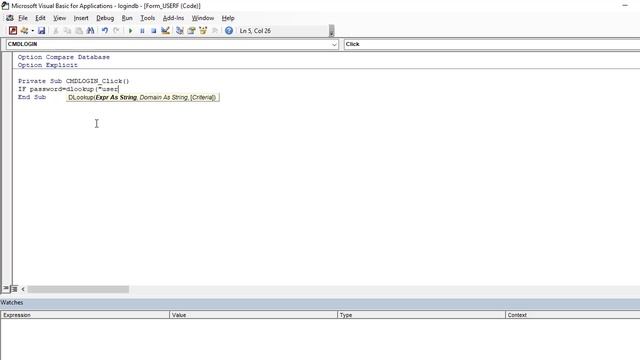Run the Sub with the play icon
Image resolution: width=640 pixels, height=360 pixels.
(131, 31)
